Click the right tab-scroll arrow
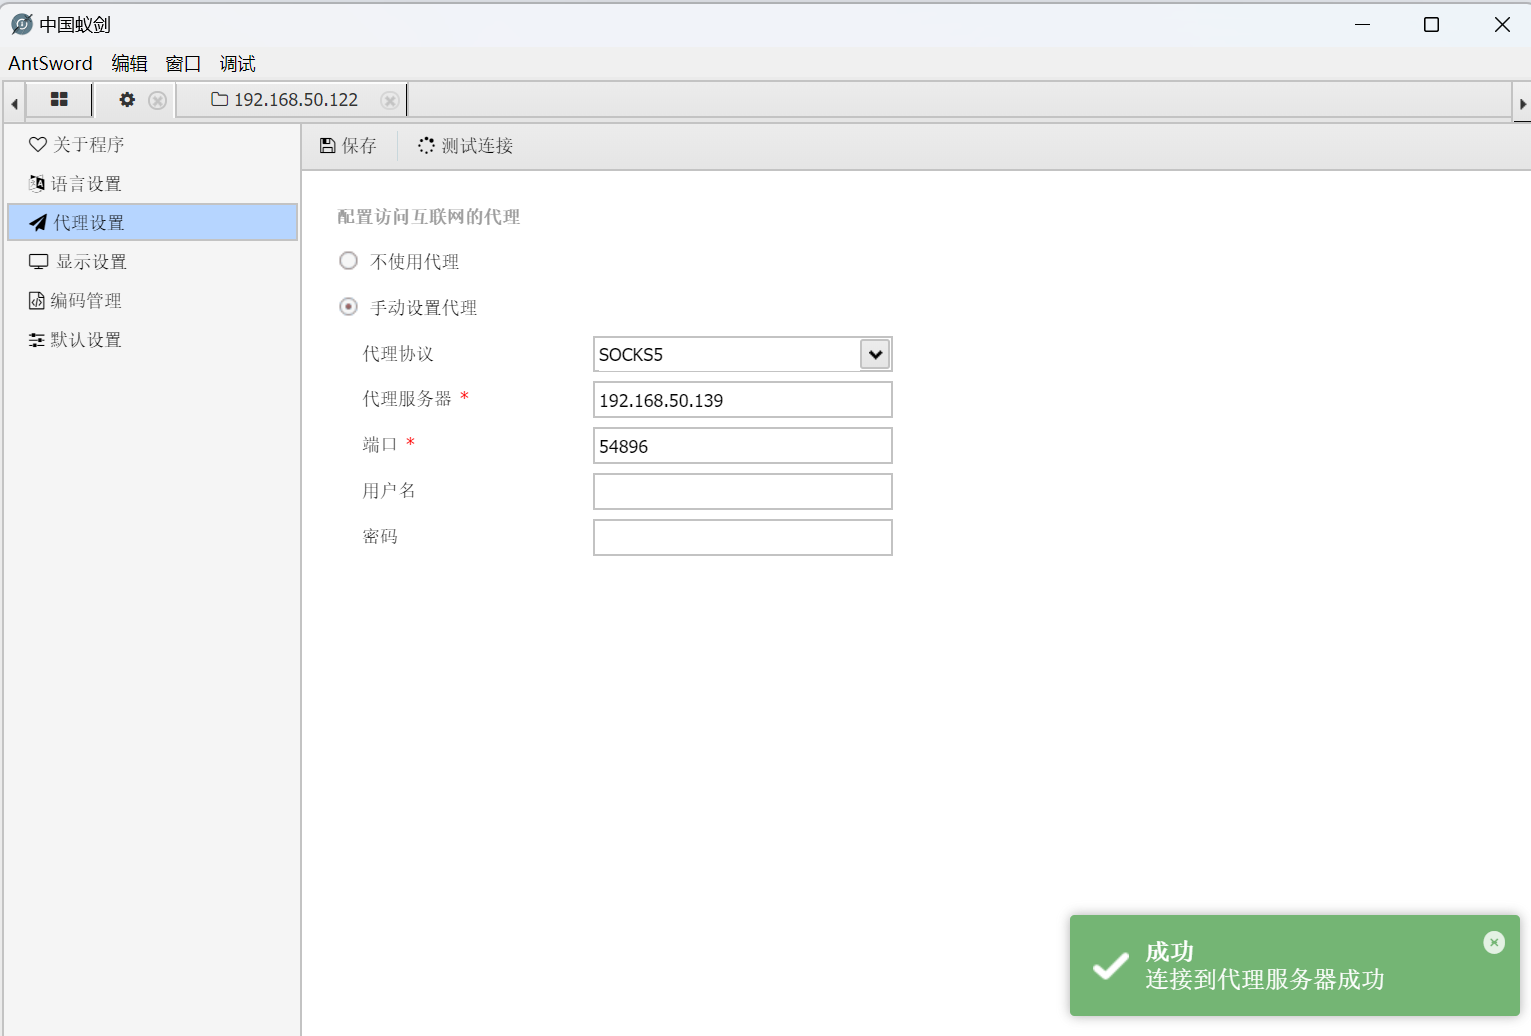 click(1522, 103)
